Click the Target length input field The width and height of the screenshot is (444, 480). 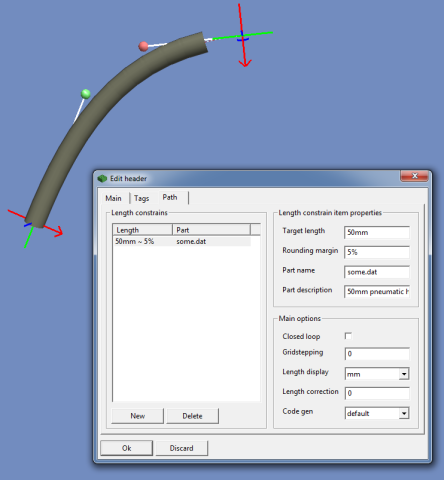pyautogui.click(x=377, y=232)
